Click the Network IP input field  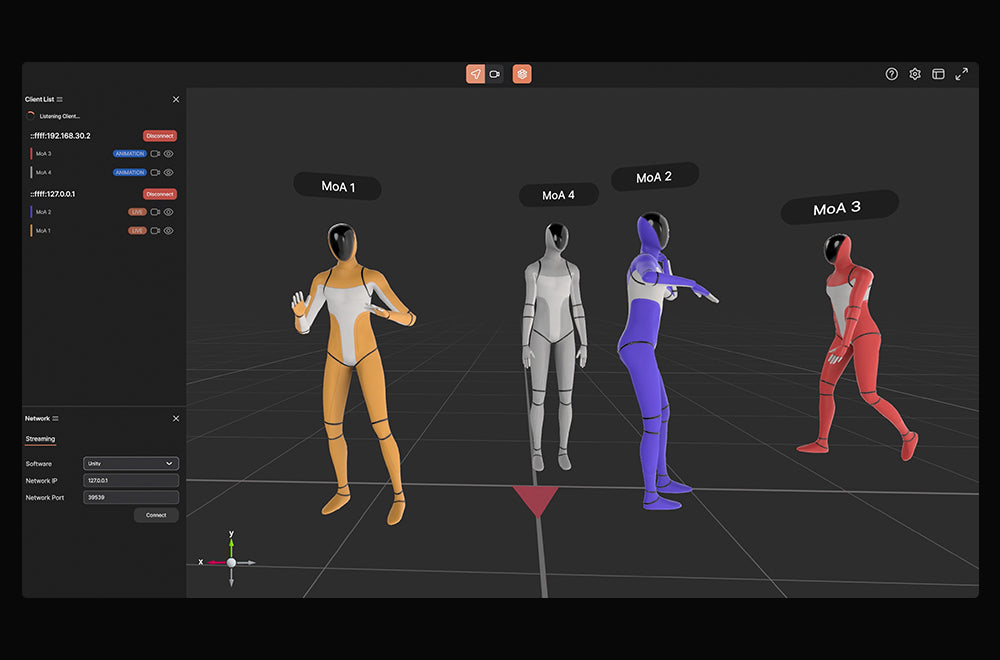click(131, 481)
